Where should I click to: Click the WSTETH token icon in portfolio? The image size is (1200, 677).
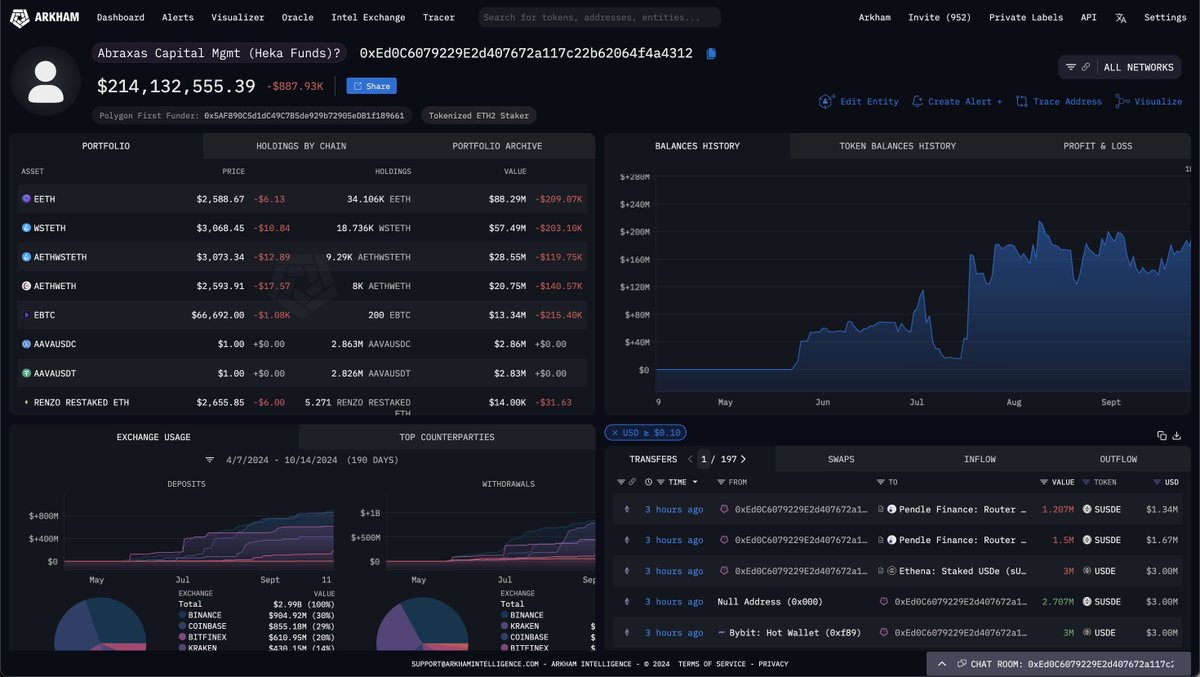(26, 228)
